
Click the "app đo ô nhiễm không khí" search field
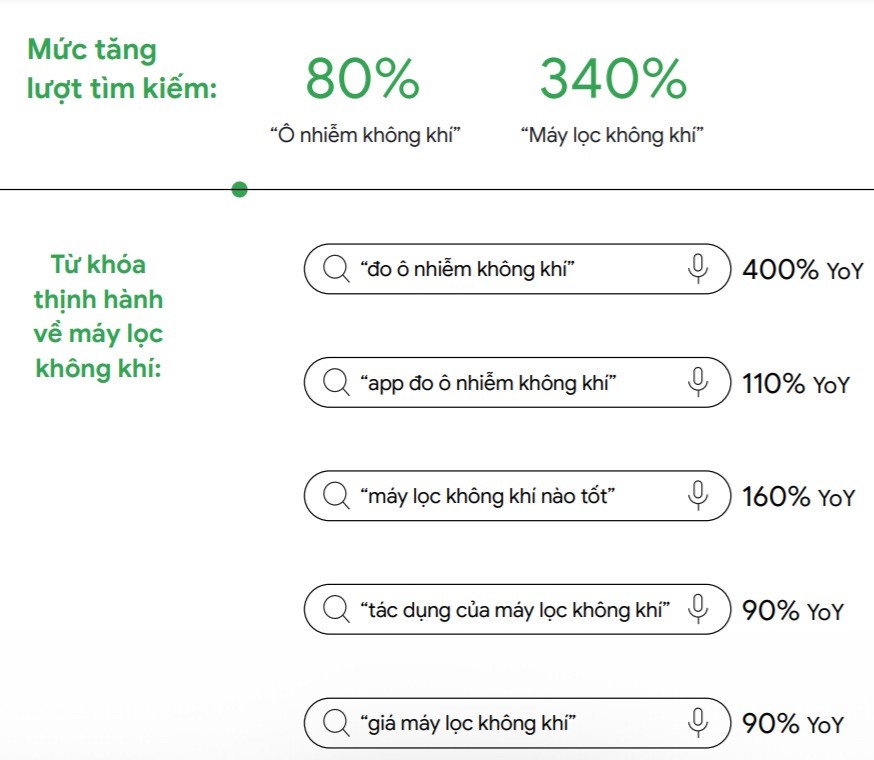[517, 383]
